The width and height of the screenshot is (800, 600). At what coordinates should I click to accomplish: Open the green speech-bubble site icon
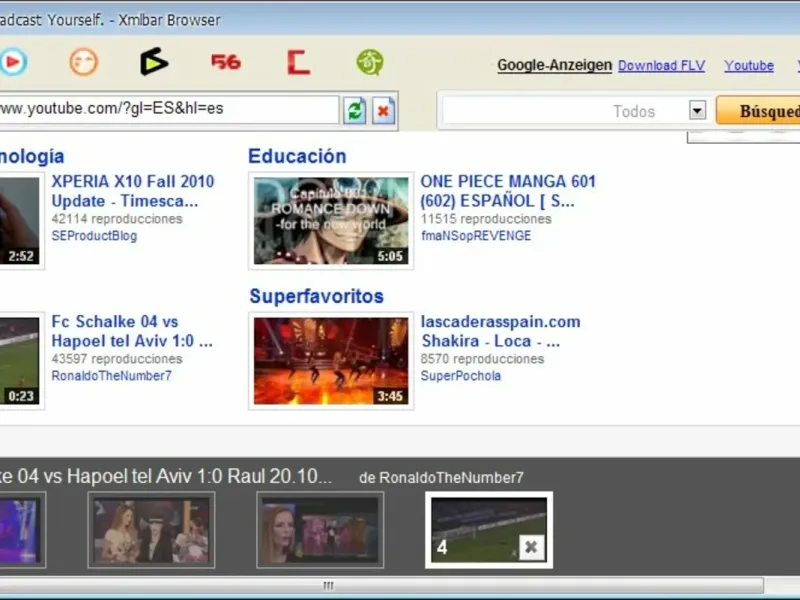pos(370,62)
